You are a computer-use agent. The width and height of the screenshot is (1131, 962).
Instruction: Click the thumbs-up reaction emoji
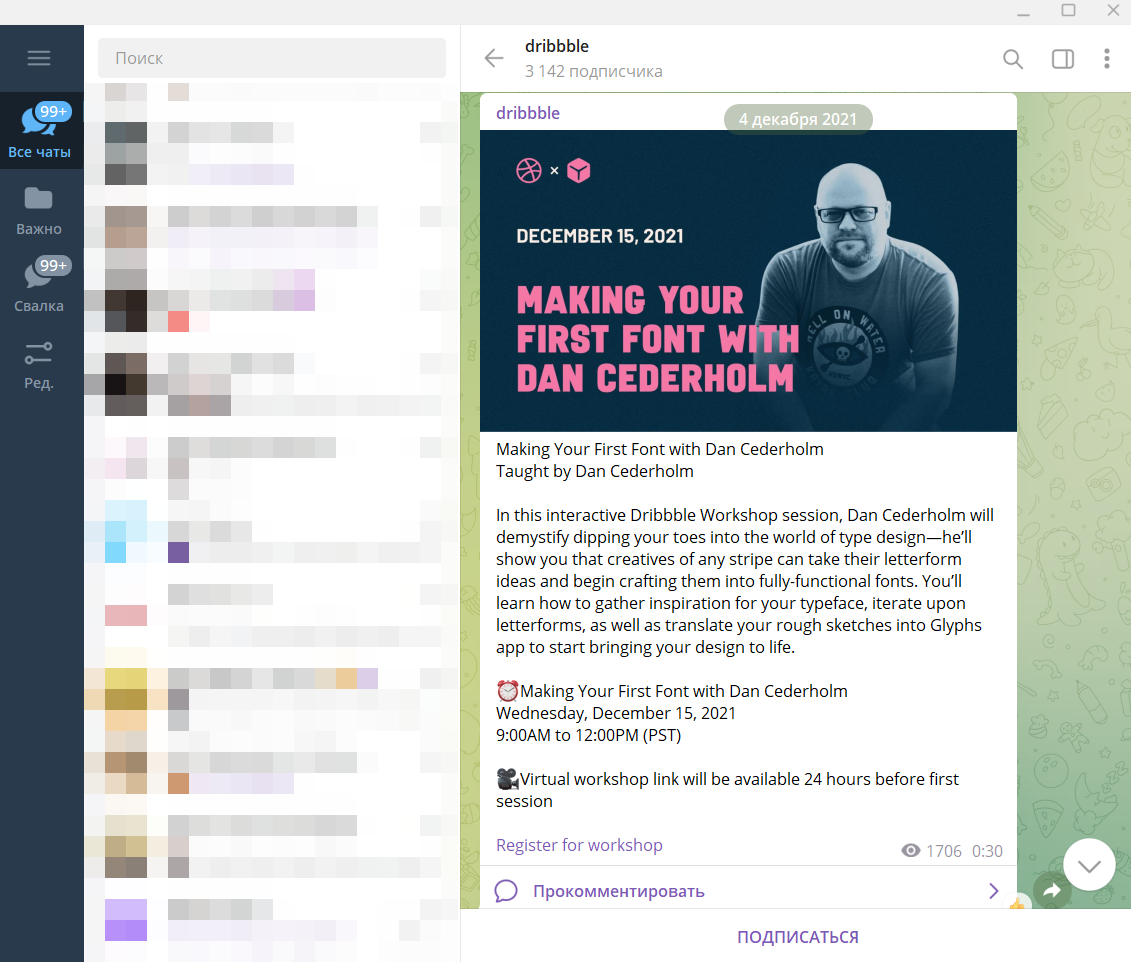[x=1017, y=903]
